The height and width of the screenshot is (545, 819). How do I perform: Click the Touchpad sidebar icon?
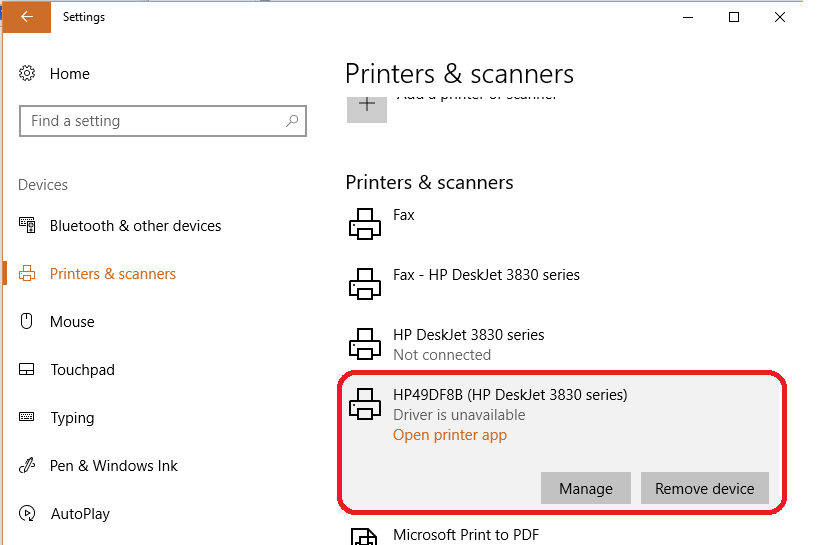tap(28, 370)
